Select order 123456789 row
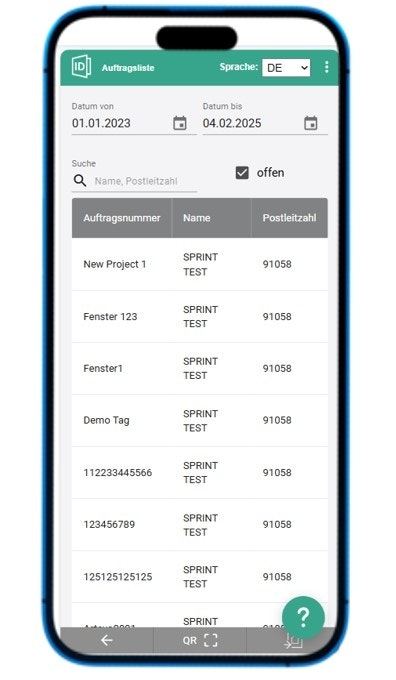This screenshot has width=396, height=680. 200,524
